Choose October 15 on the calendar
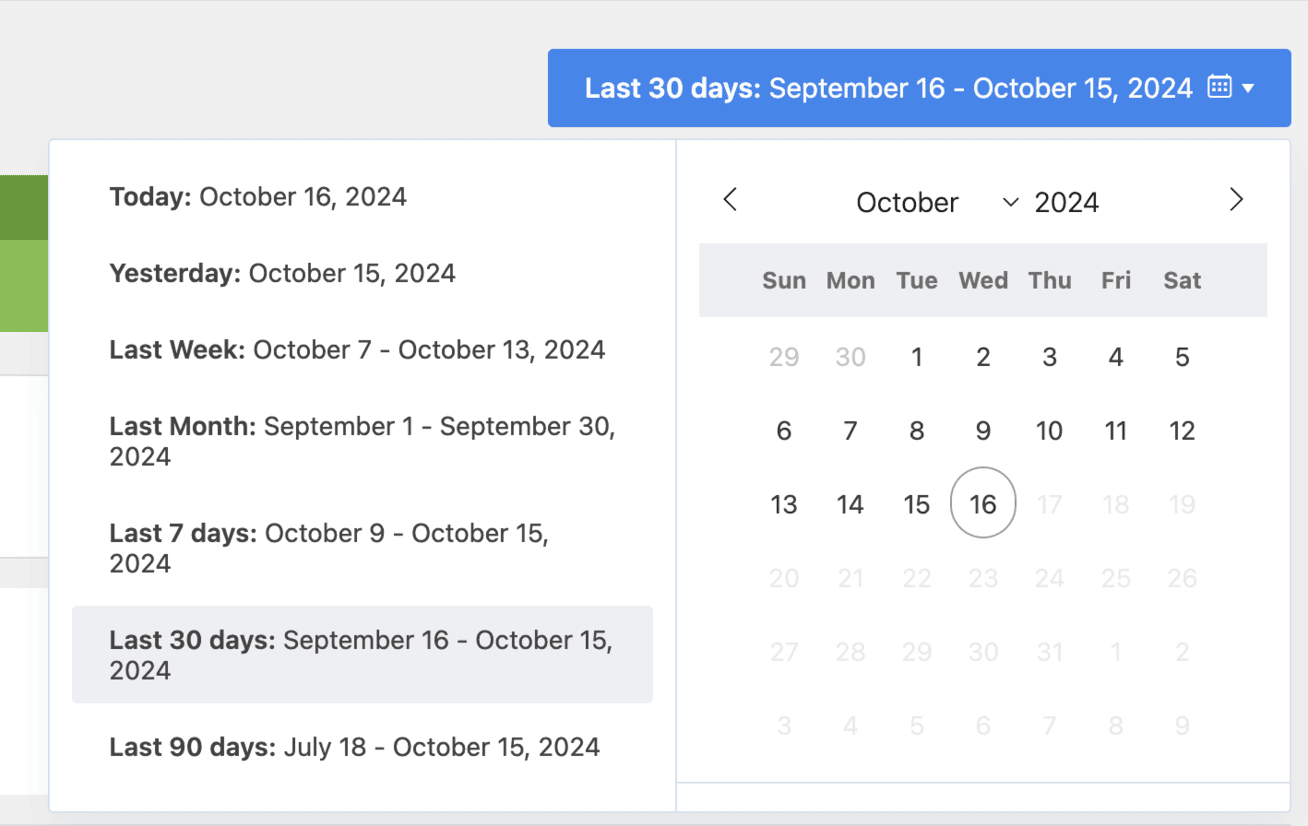 [917, 504]
